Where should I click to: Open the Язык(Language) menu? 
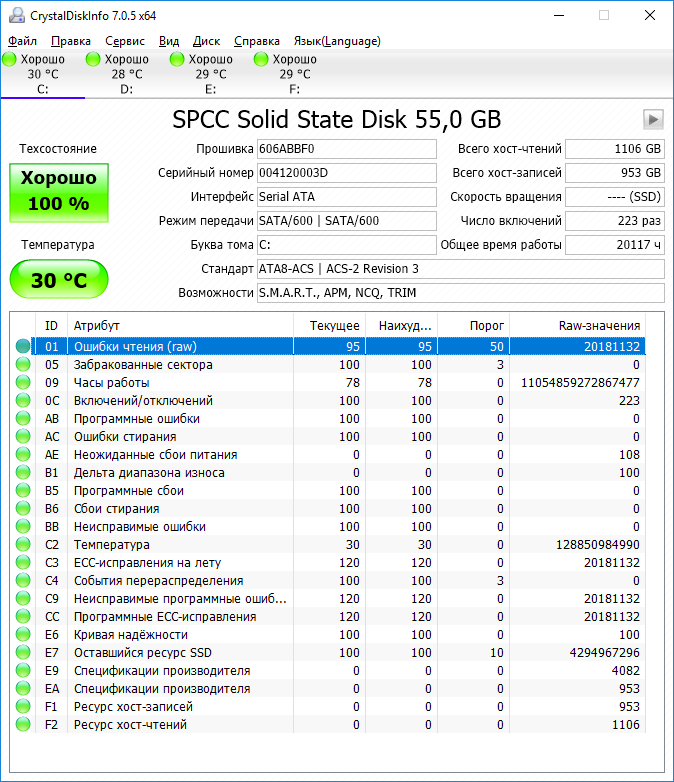pyautogui.click(x=337, y=41)
